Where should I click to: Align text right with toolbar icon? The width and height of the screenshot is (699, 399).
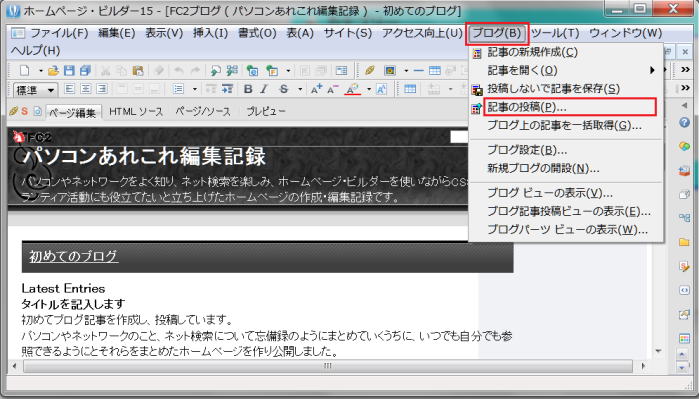pos(102,89)
